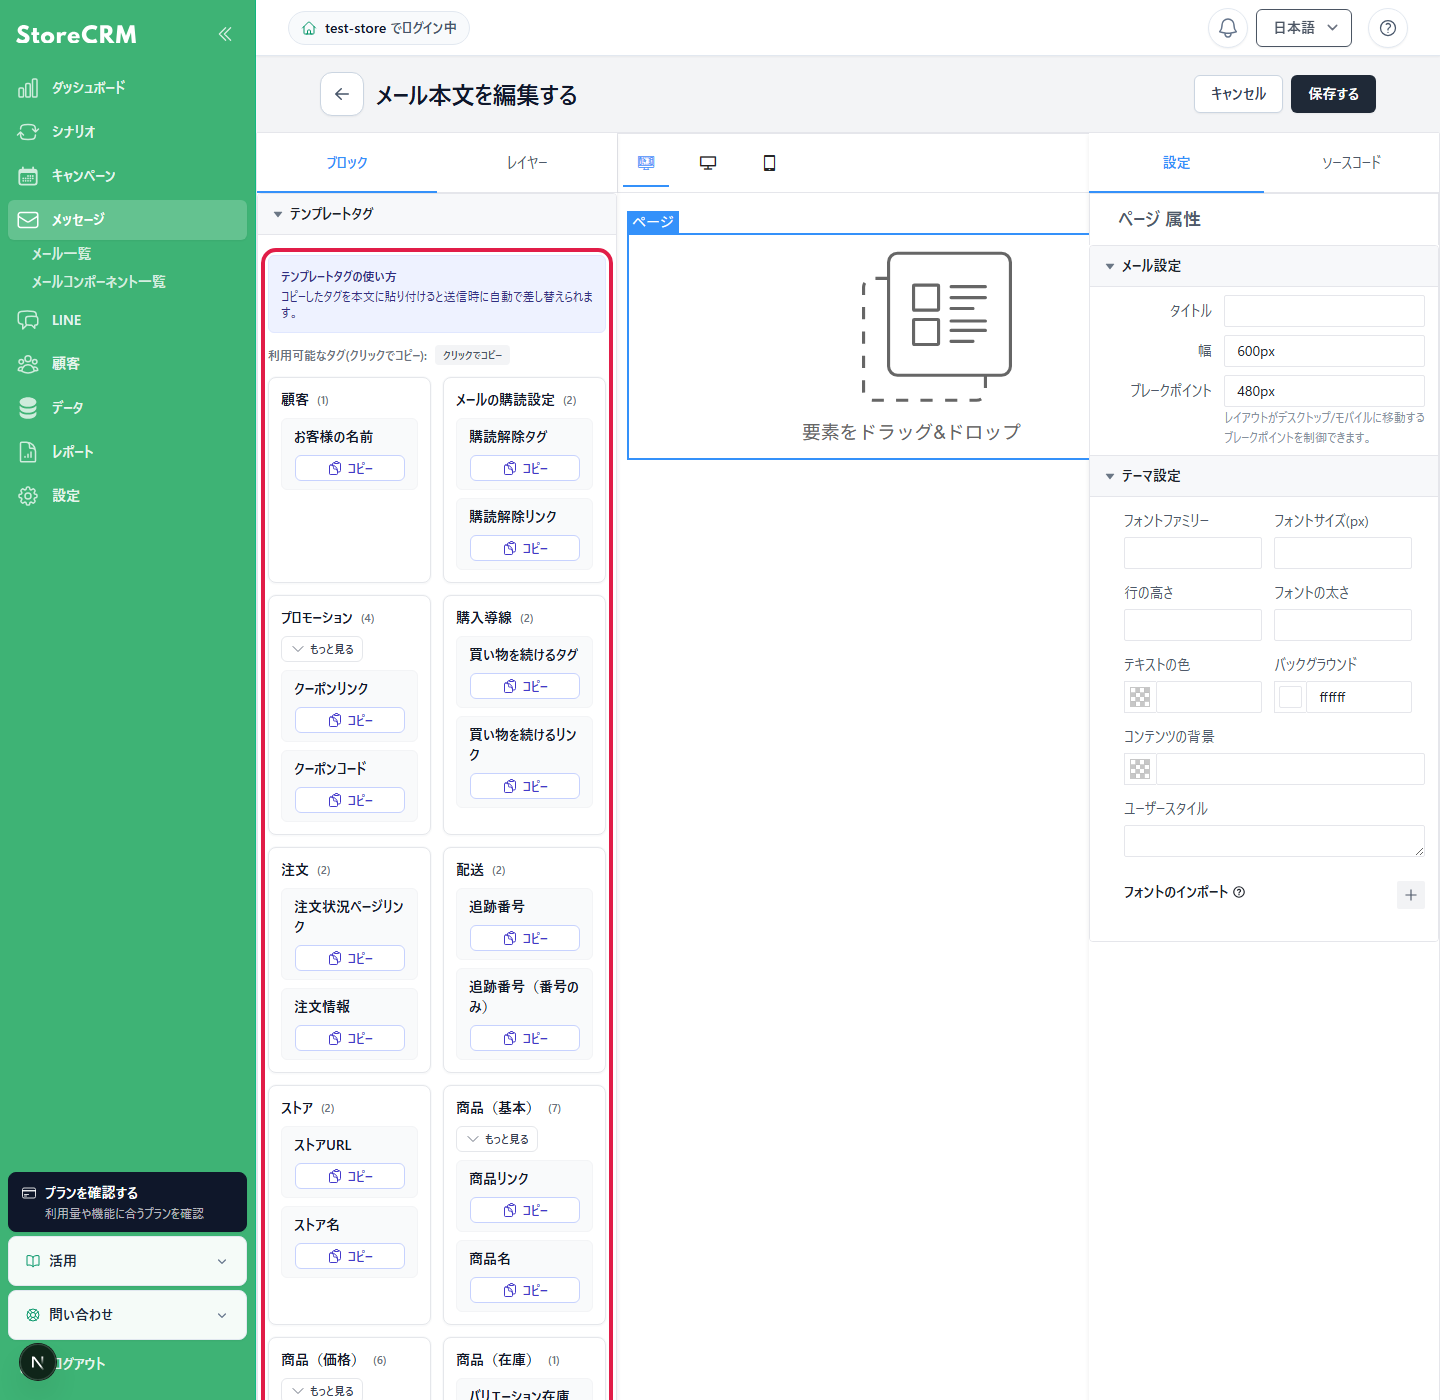
Task: Add a font import with plus icon
Action: coord(1410,895)
